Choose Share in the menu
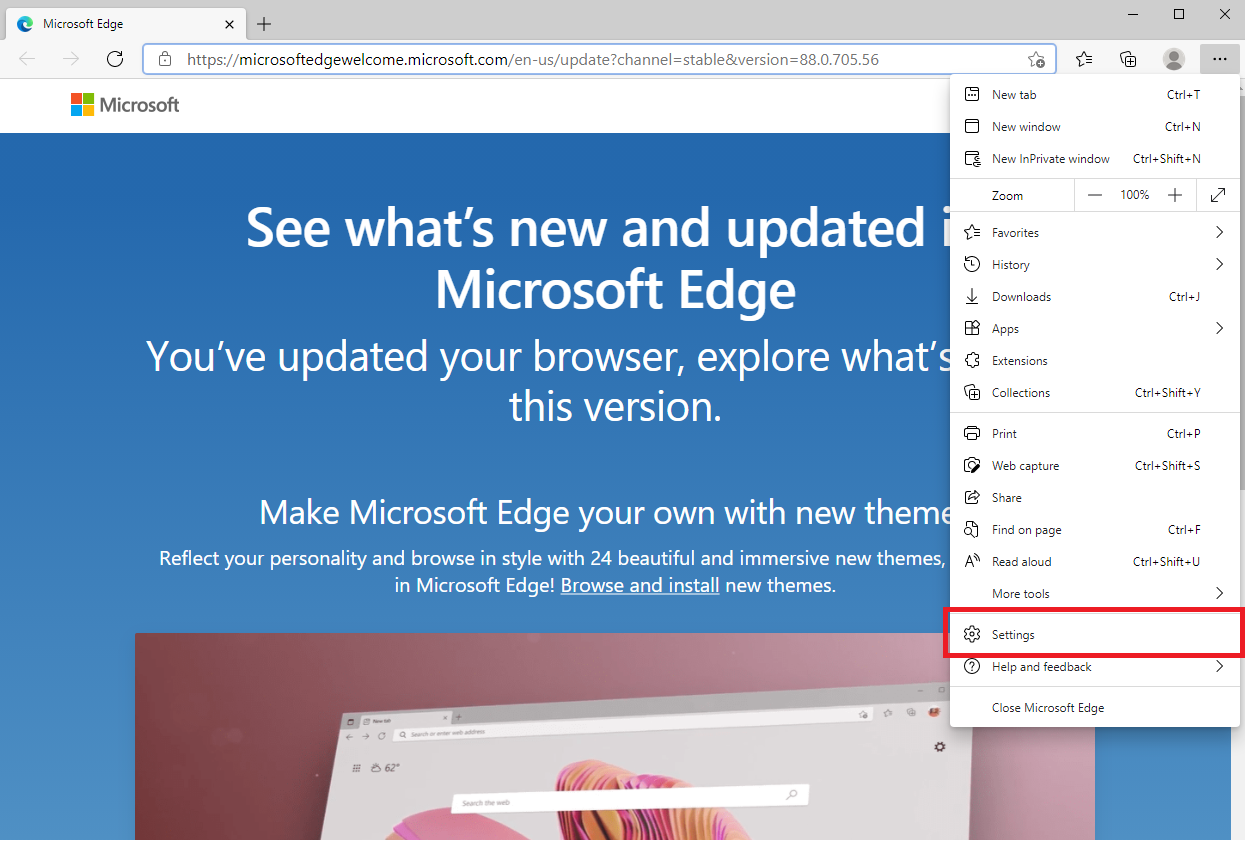Screen dimensions: 1245x841 coord(1094,498)
